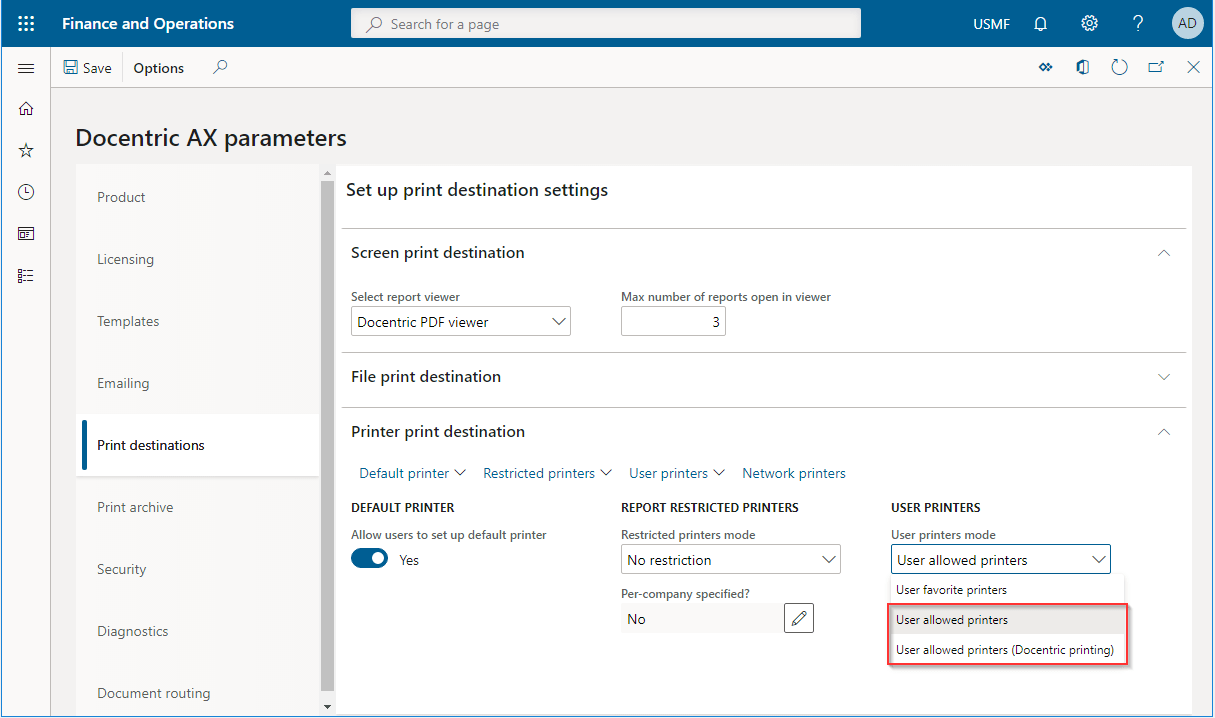Open the User printers menu
Image resolution: width=1215 pixels, height=718 pixels.
676,473
